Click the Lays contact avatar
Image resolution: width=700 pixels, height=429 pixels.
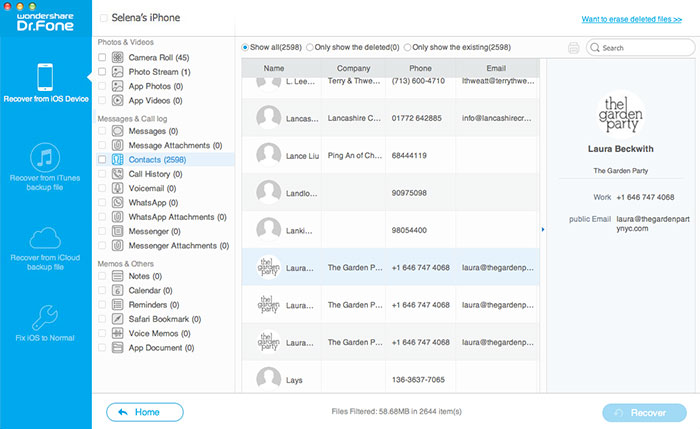(269, 379)
